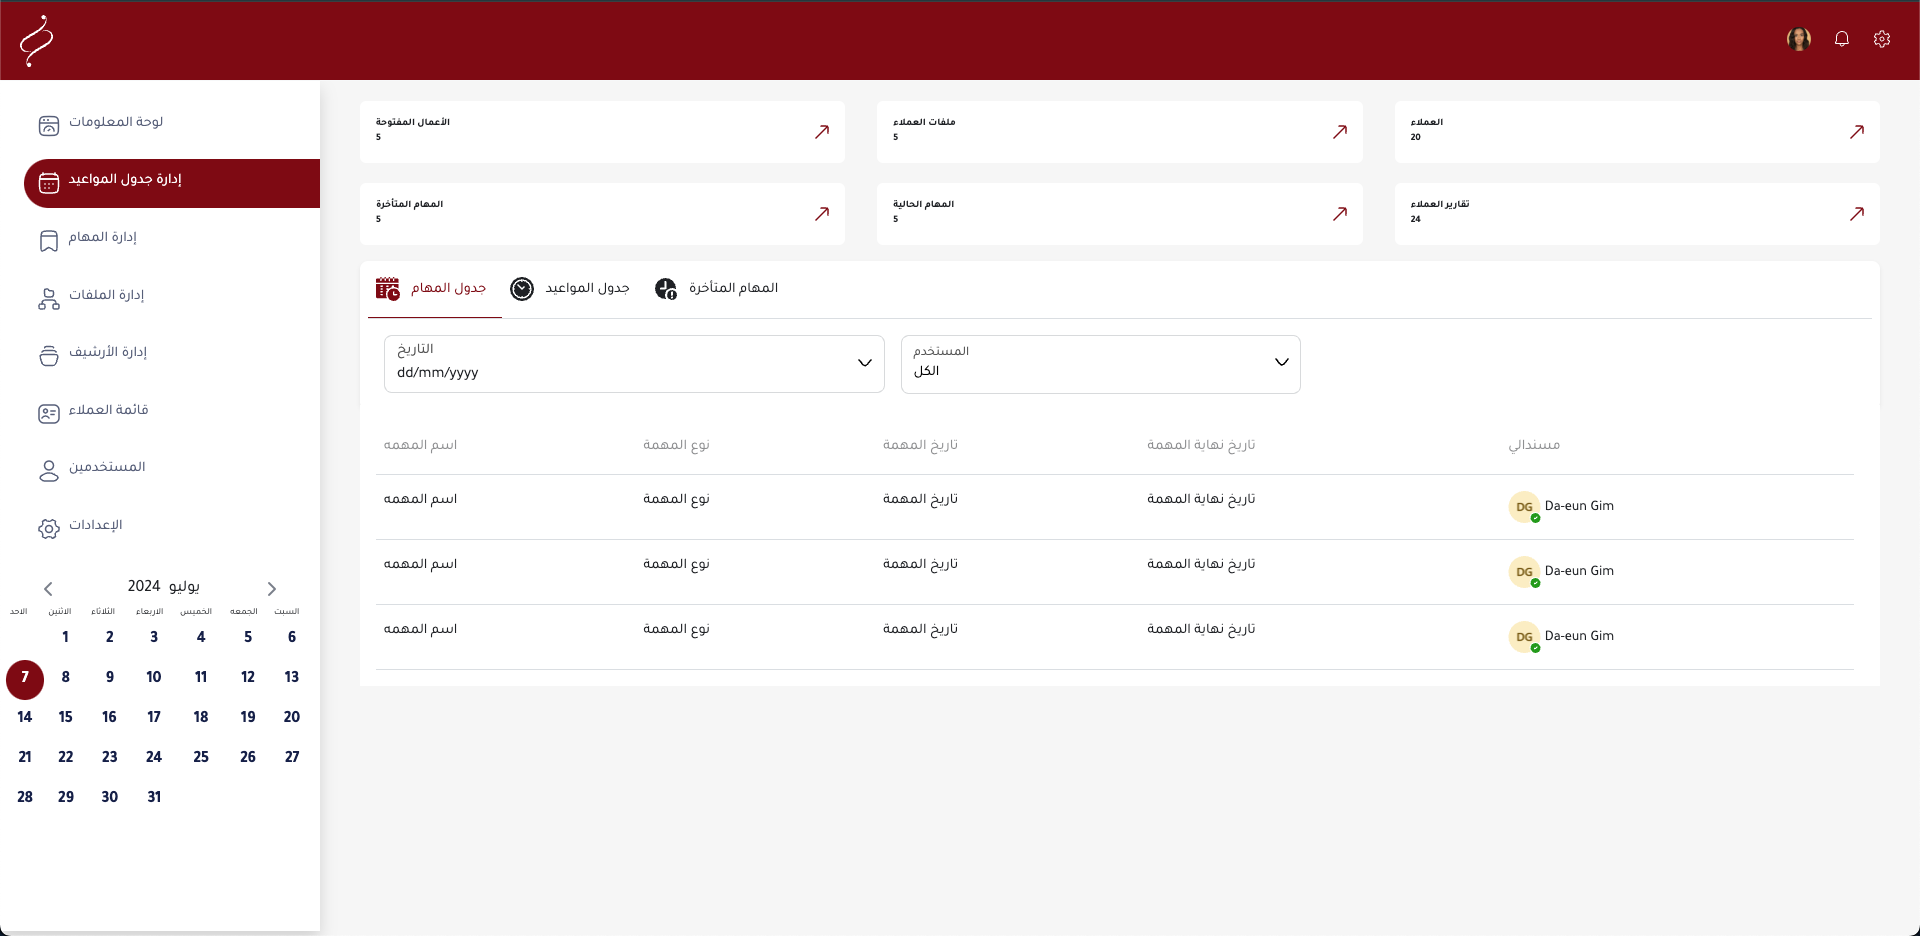Go to previous month in calendar
Screen dimensions: 1920x936
tap(48, 589)
